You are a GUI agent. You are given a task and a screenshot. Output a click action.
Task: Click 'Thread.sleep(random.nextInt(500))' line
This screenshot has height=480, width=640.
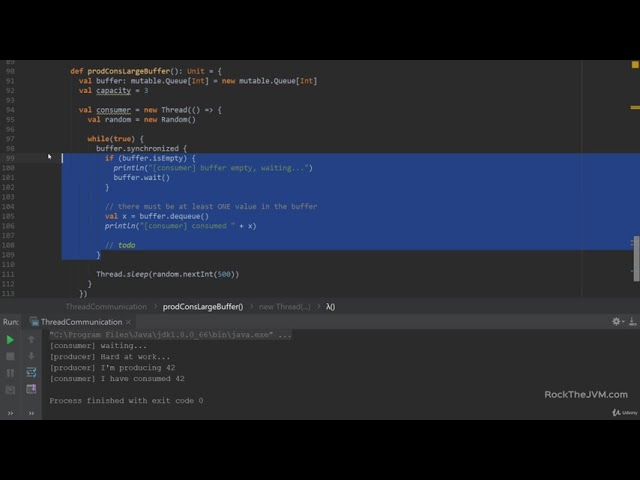168,274
